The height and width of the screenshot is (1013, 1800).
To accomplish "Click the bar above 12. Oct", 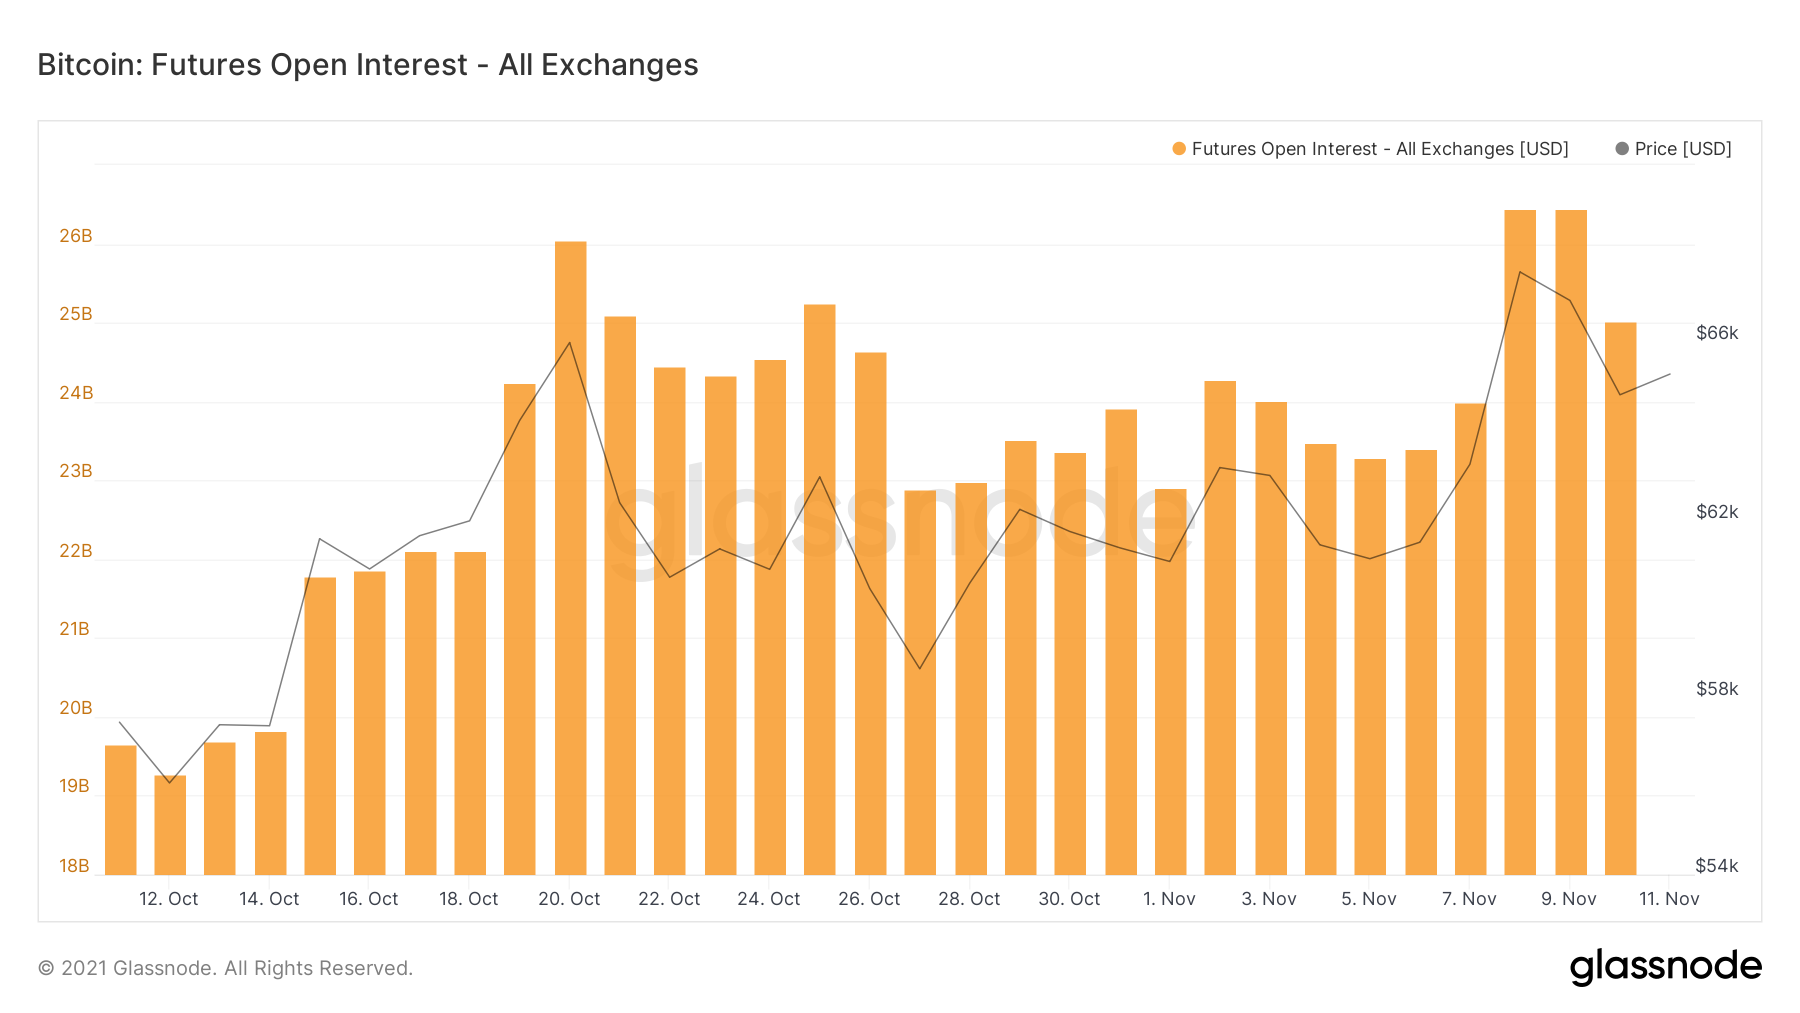I will [170, 825].
